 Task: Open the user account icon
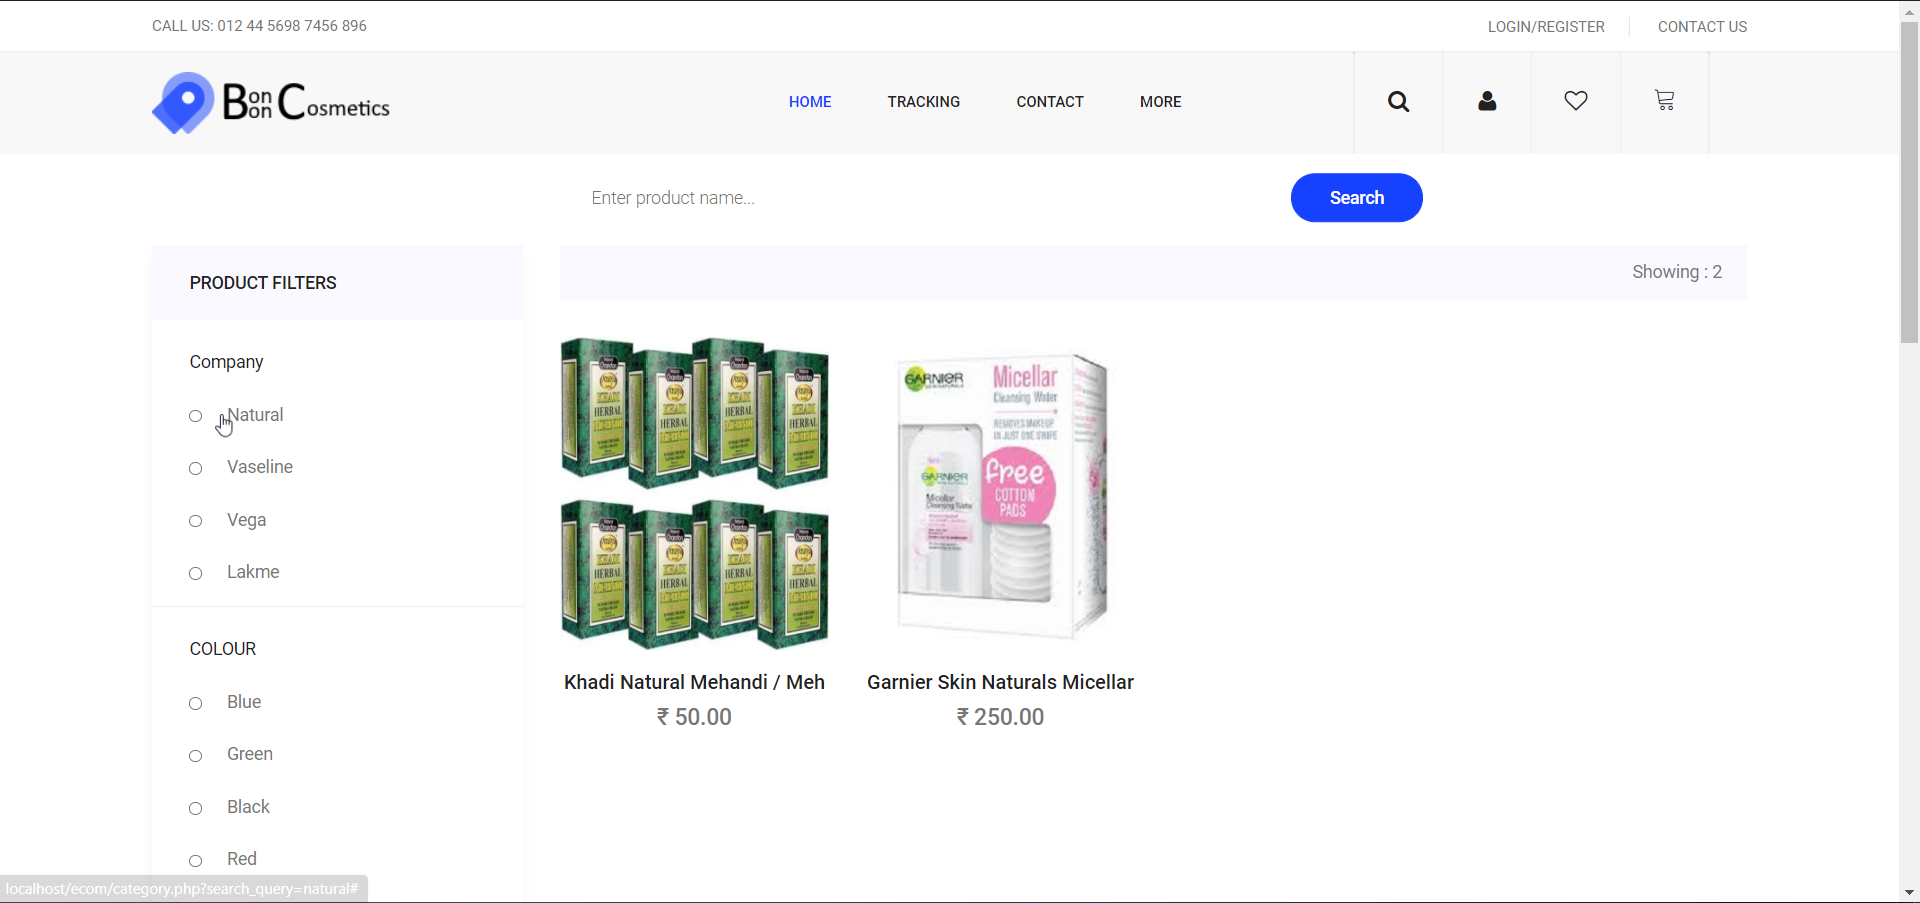click(x=1487, y=101)
